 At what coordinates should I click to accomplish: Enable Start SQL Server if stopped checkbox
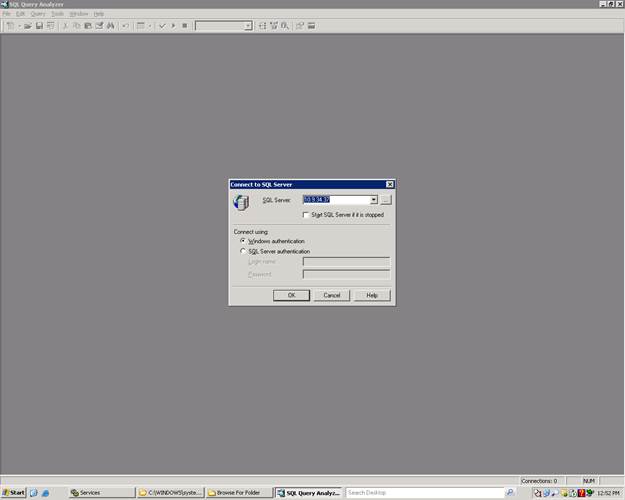point(306,215)
